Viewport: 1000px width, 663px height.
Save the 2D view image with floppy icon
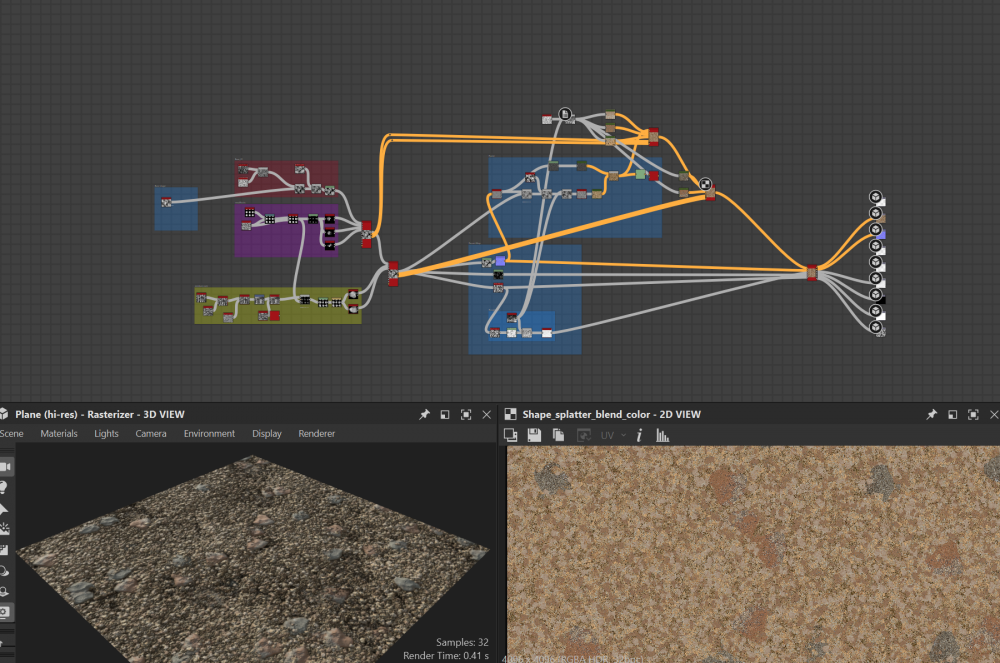point(534,435)
